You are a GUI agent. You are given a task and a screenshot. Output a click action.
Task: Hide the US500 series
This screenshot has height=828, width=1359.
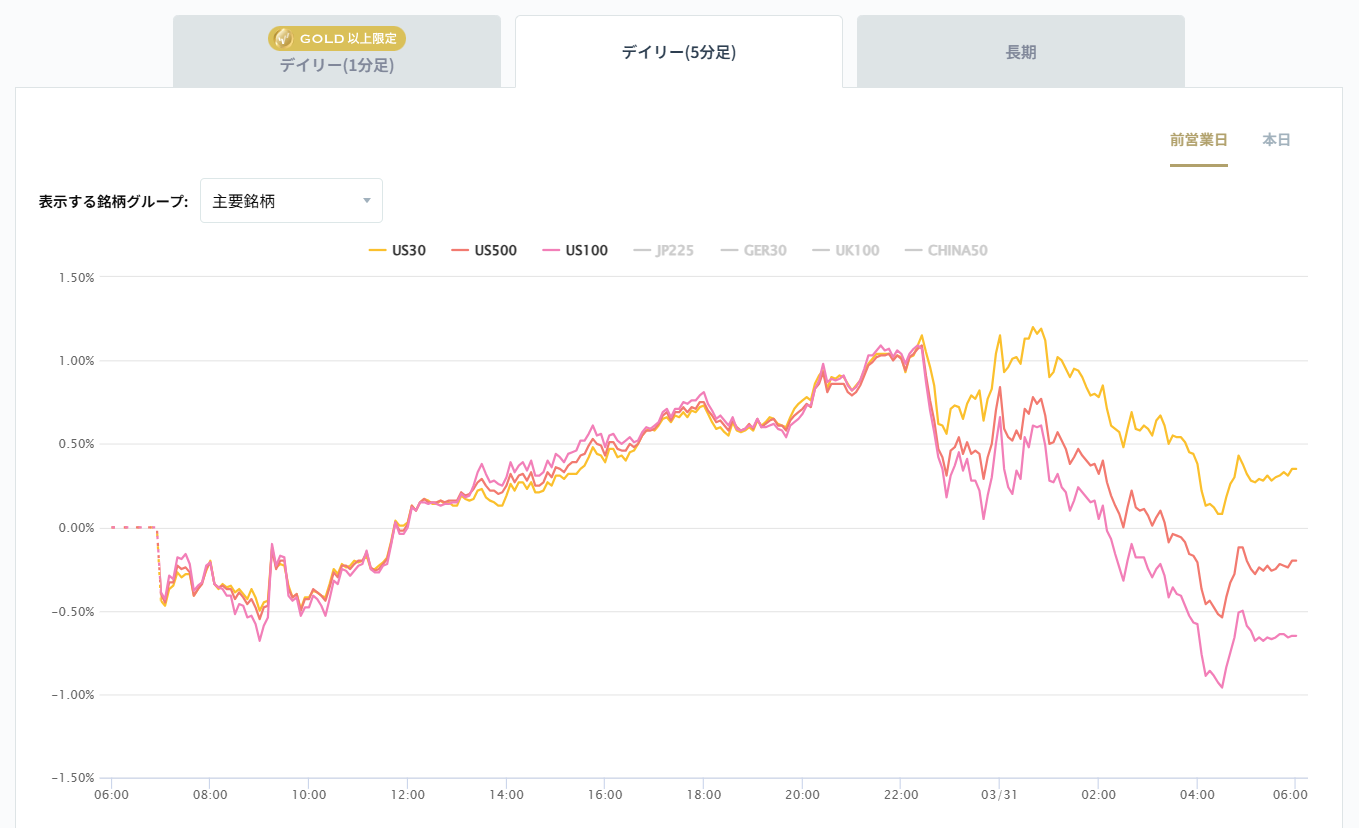tap(495, 251)
